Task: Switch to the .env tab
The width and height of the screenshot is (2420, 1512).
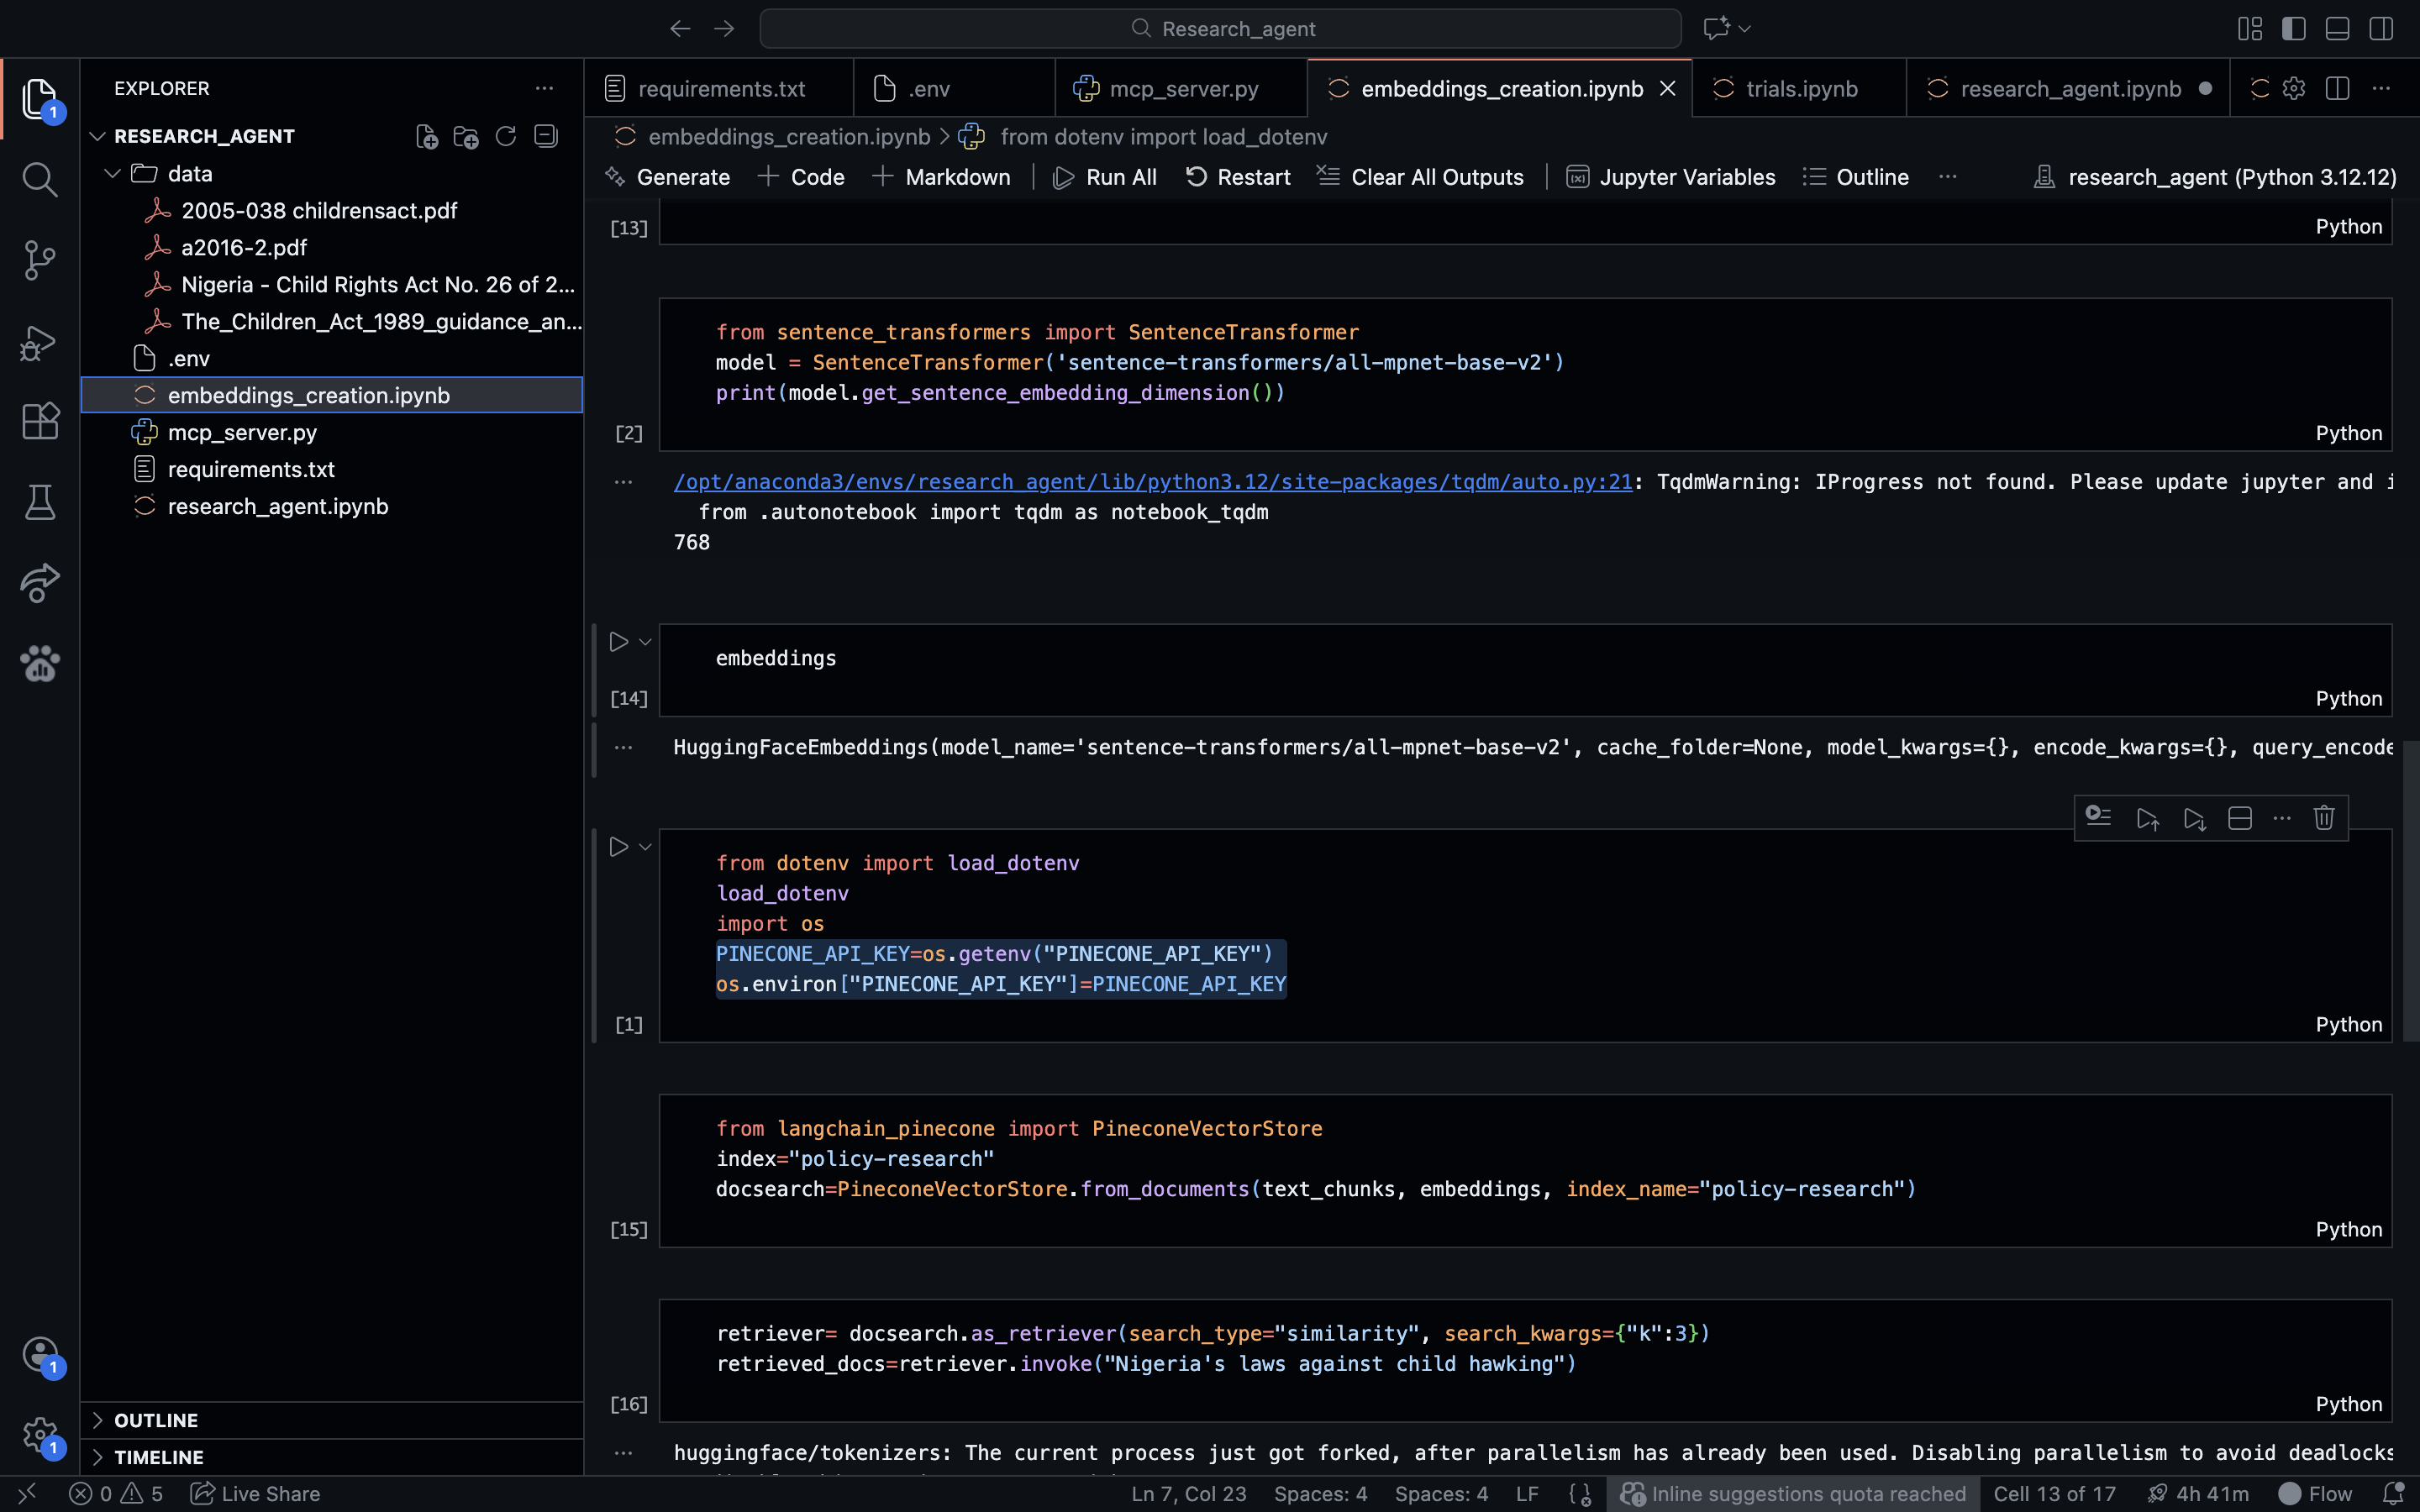Action: tap(955, 89)
